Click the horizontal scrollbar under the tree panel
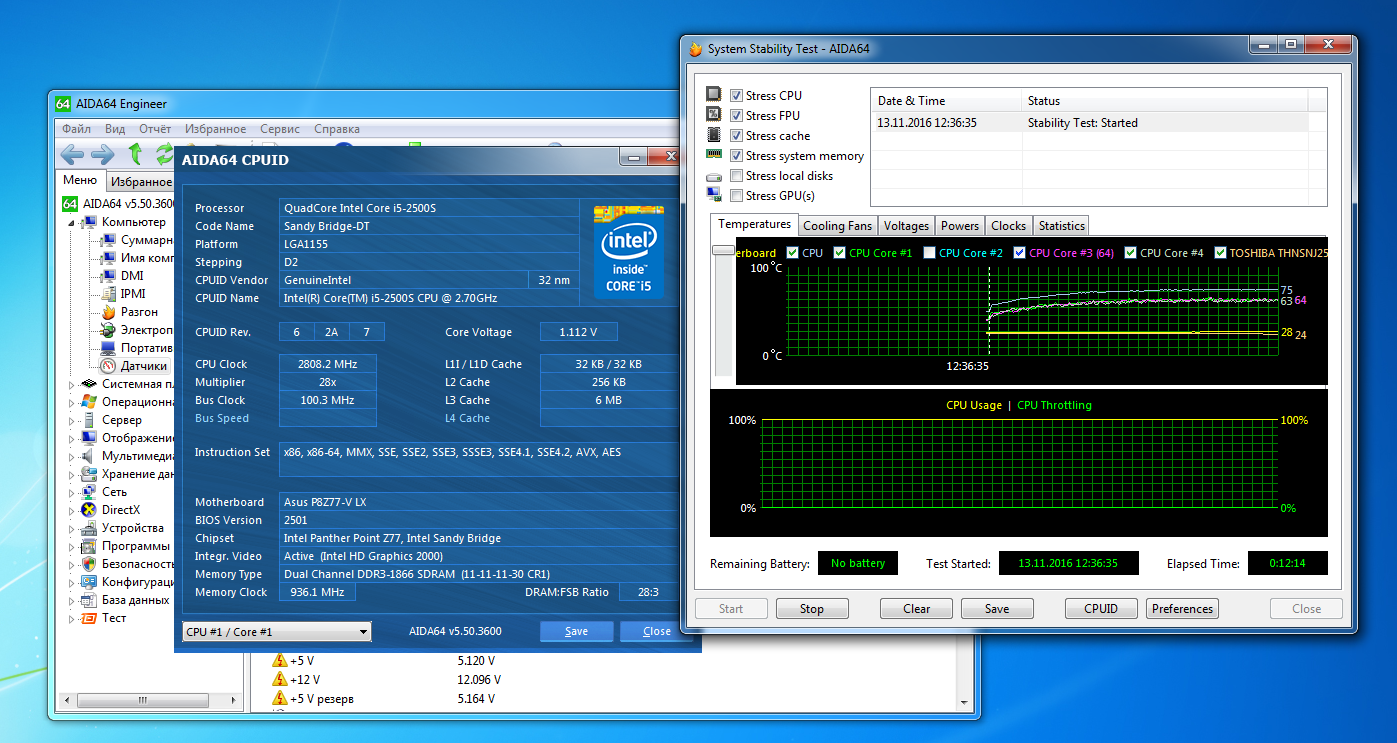 150,700
